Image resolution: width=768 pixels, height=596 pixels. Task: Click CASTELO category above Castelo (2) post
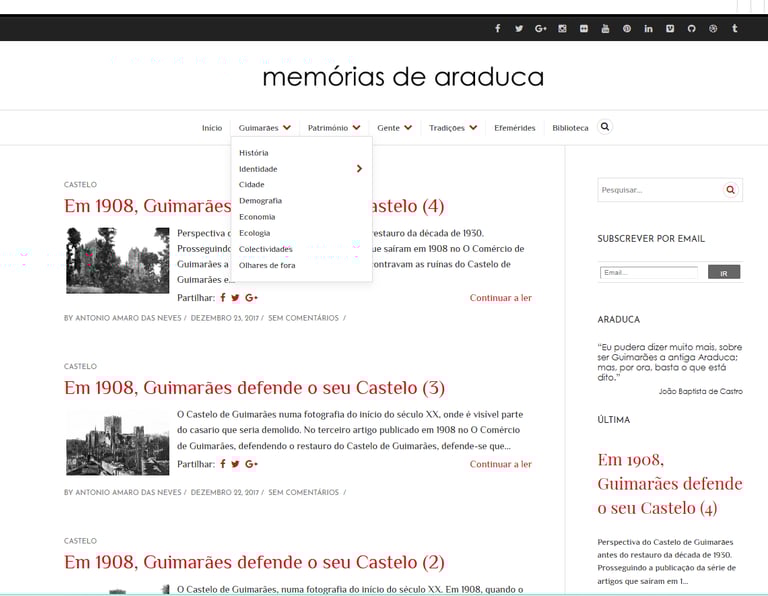[x=80, y=541]
